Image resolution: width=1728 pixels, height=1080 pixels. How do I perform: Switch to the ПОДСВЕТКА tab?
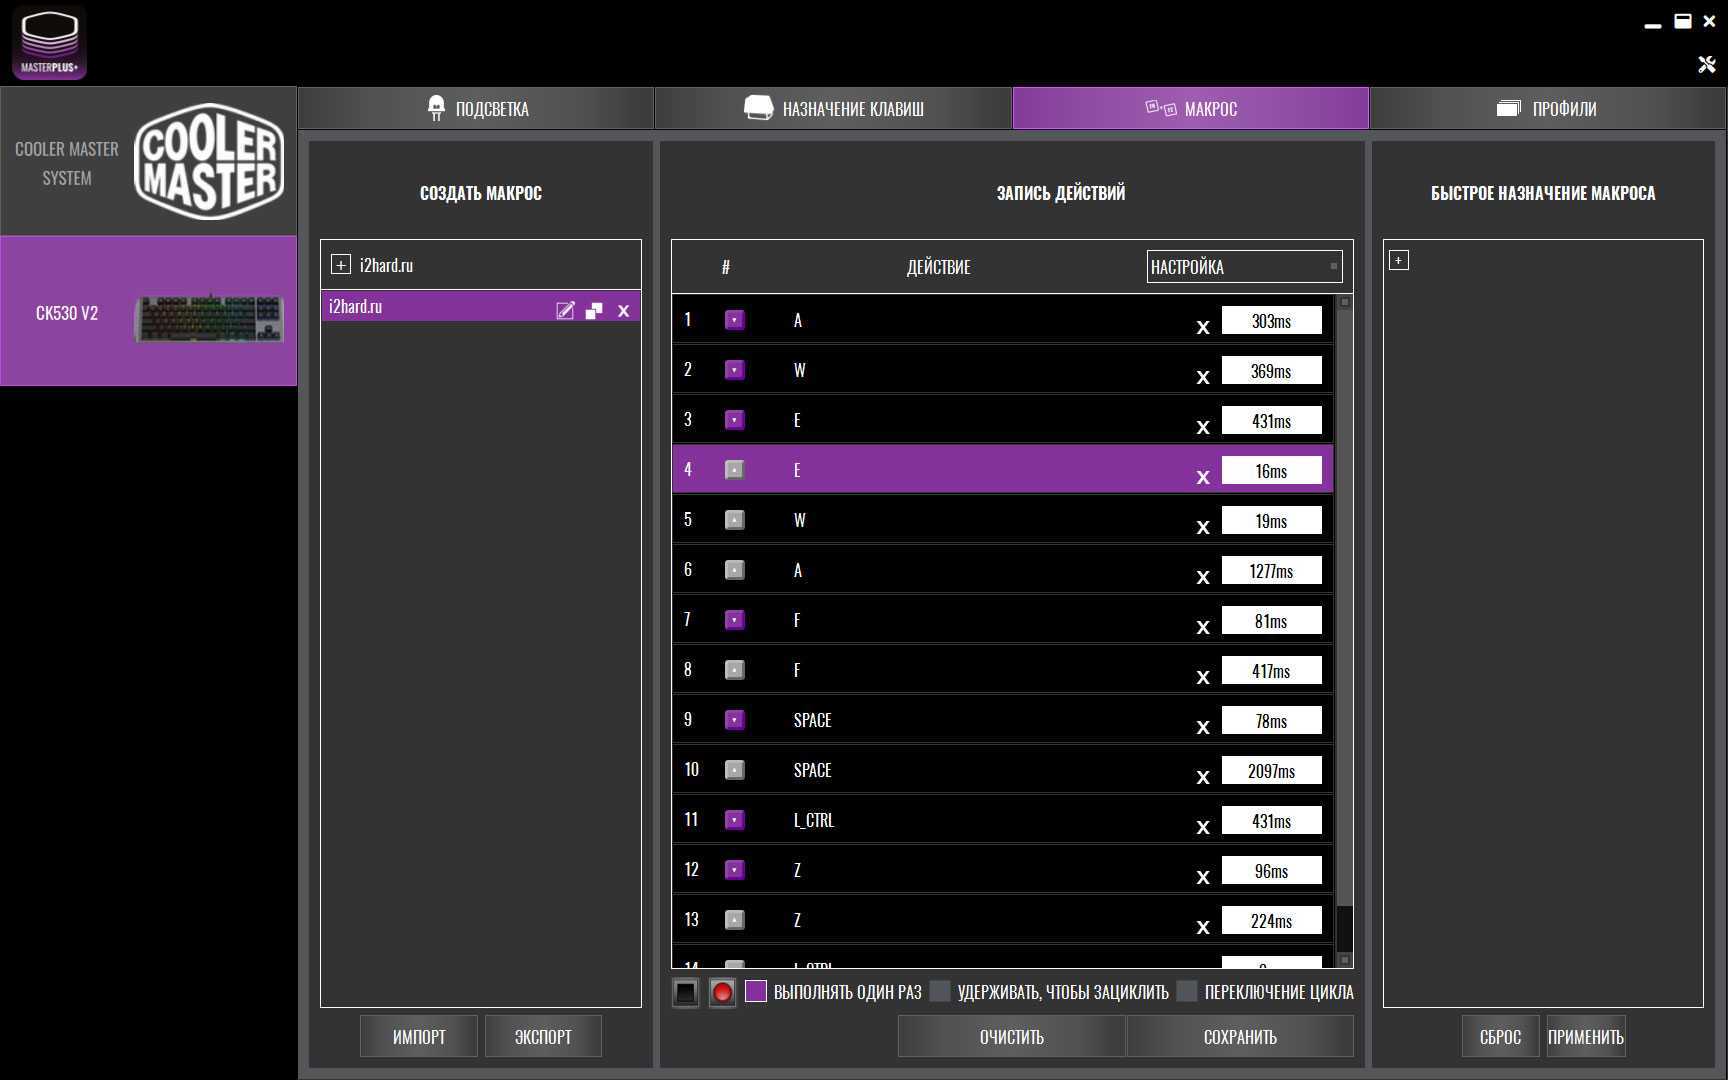477,108
